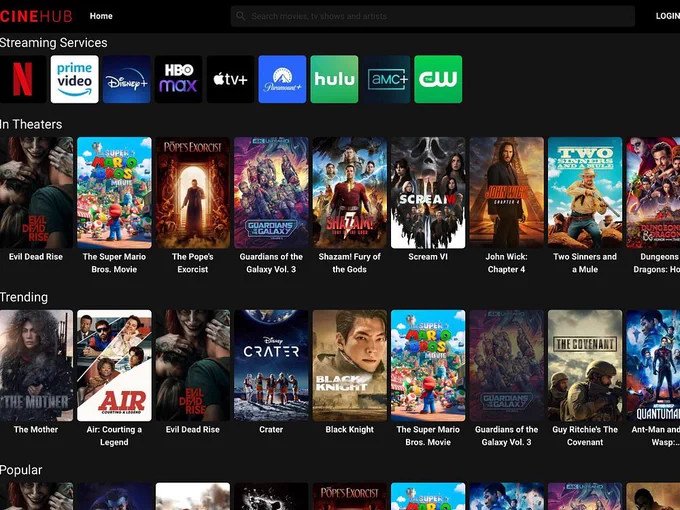Open the Black Knight poster
Image resolution: width=680 pixels, height=510 pixels.
pyautogui.click(x=350, y=365)
